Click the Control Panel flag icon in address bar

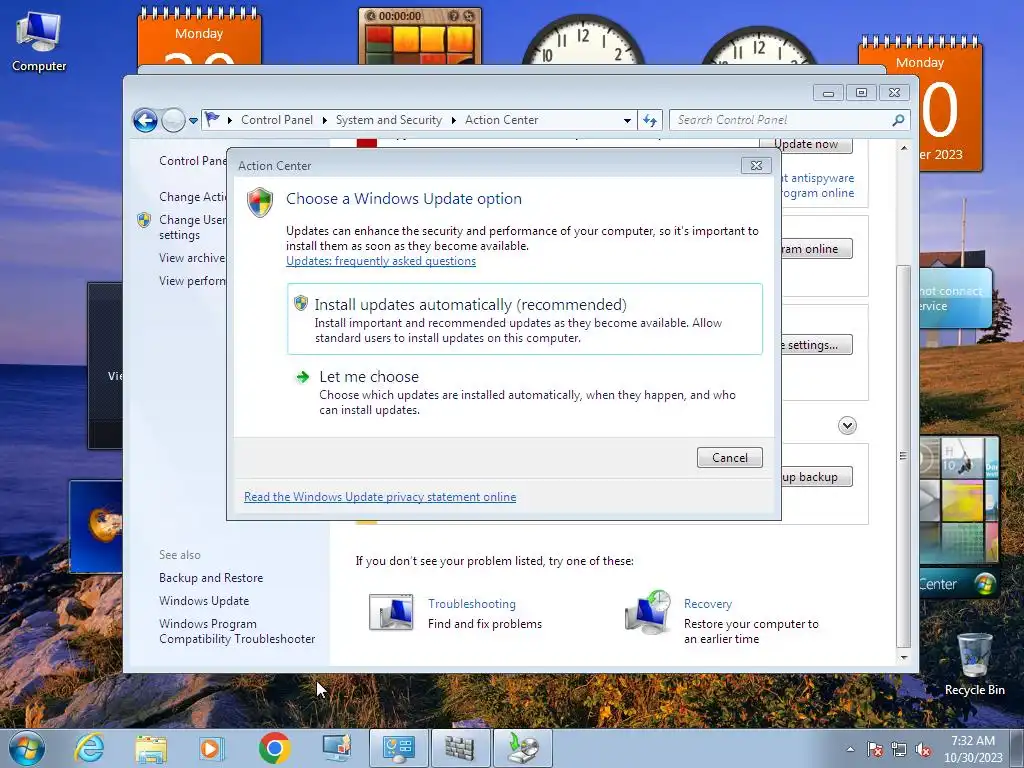point(212,120)
